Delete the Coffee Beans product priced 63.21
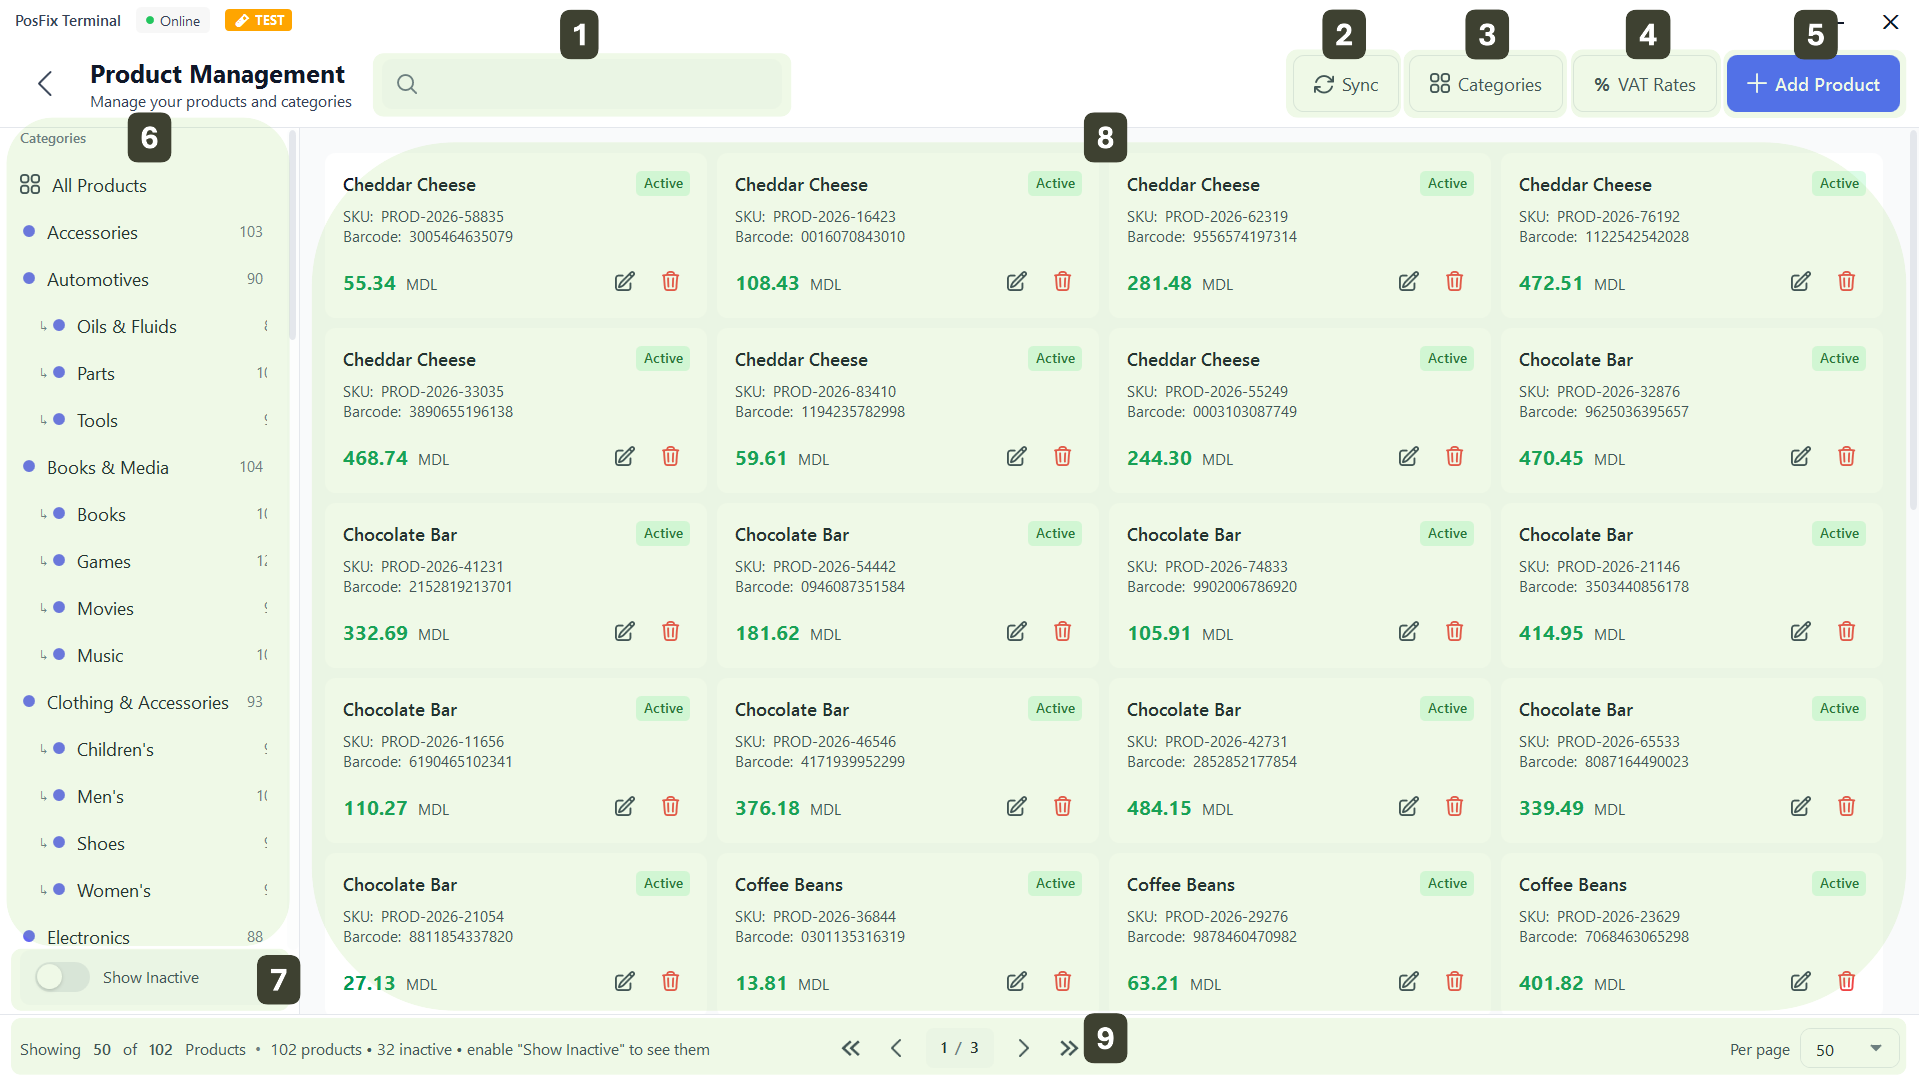This screenshot has height=1079, width=1919. click(1454, 982)
